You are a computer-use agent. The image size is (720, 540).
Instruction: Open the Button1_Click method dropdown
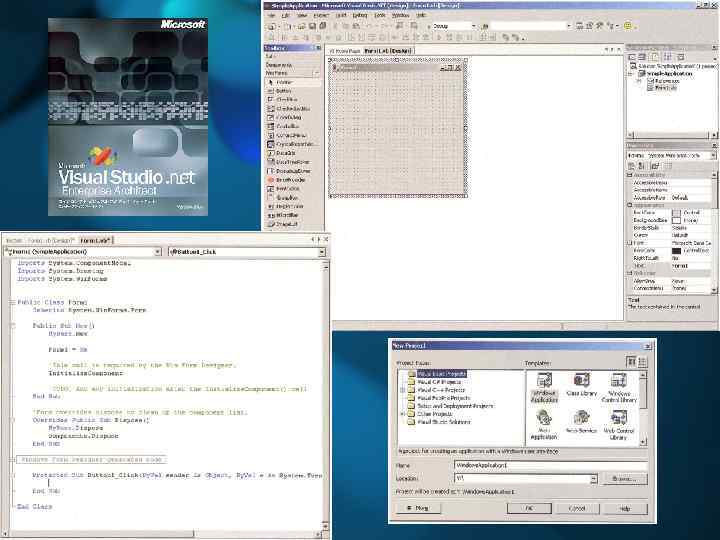[322, 252]
